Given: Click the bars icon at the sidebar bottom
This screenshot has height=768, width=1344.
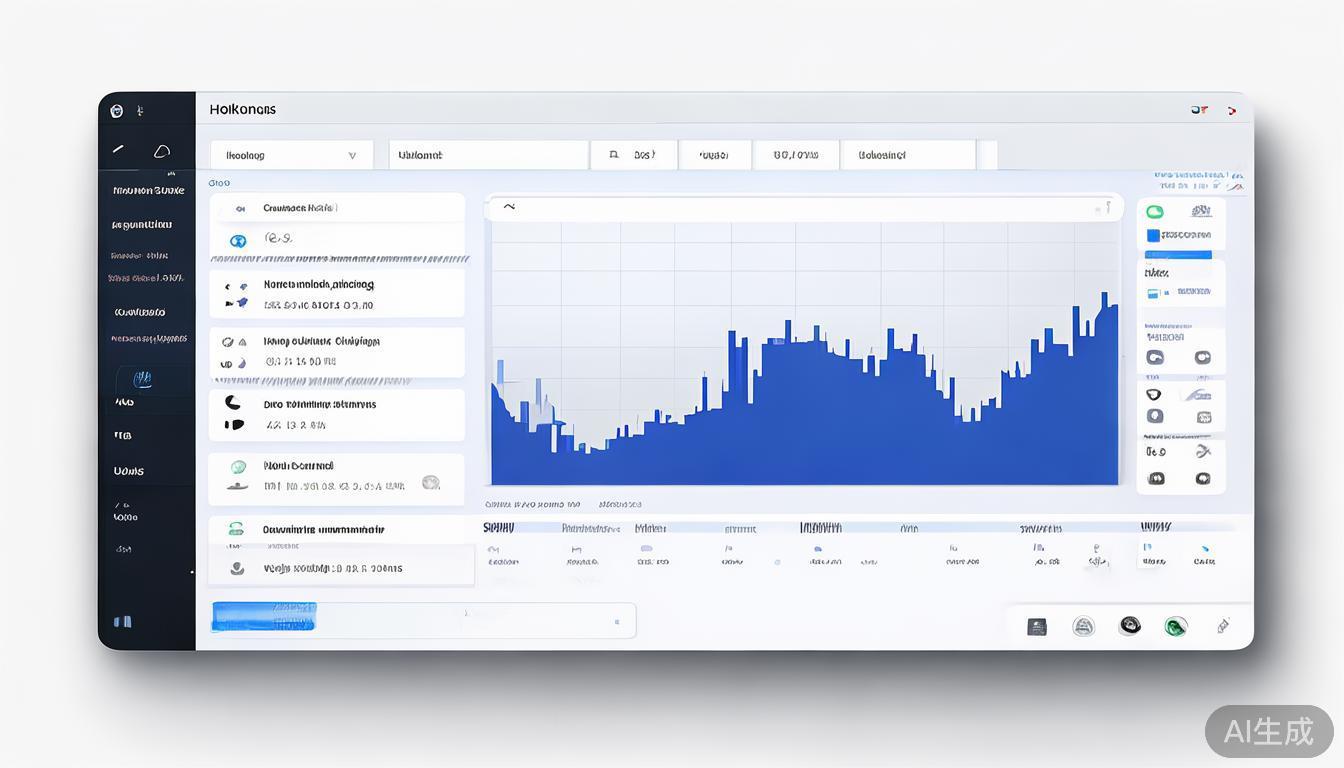Looking at the screenshot, I should coord(122,621).
